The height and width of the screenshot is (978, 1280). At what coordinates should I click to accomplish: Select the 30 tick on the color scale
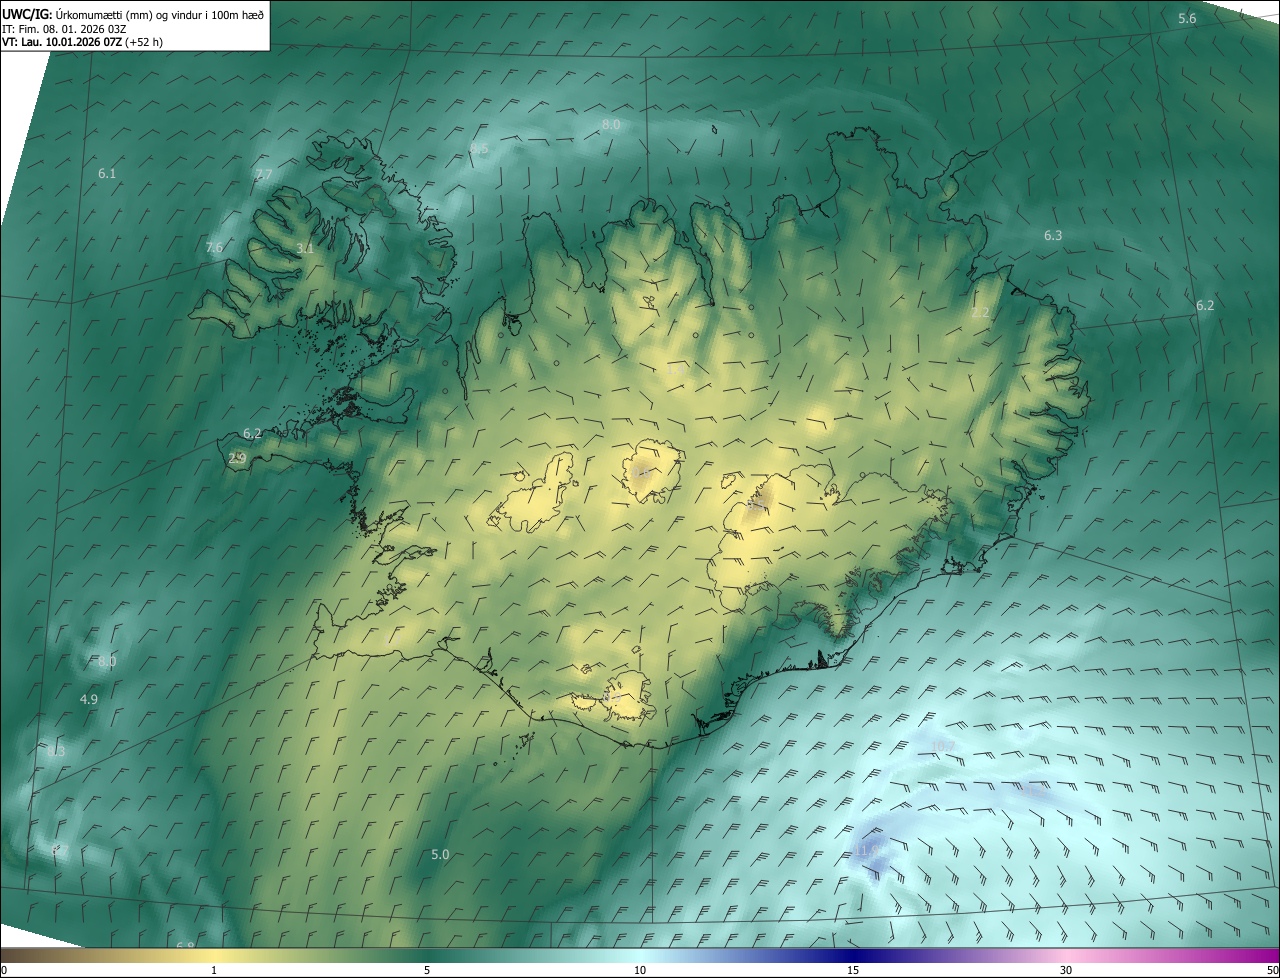coord(1066,970)
